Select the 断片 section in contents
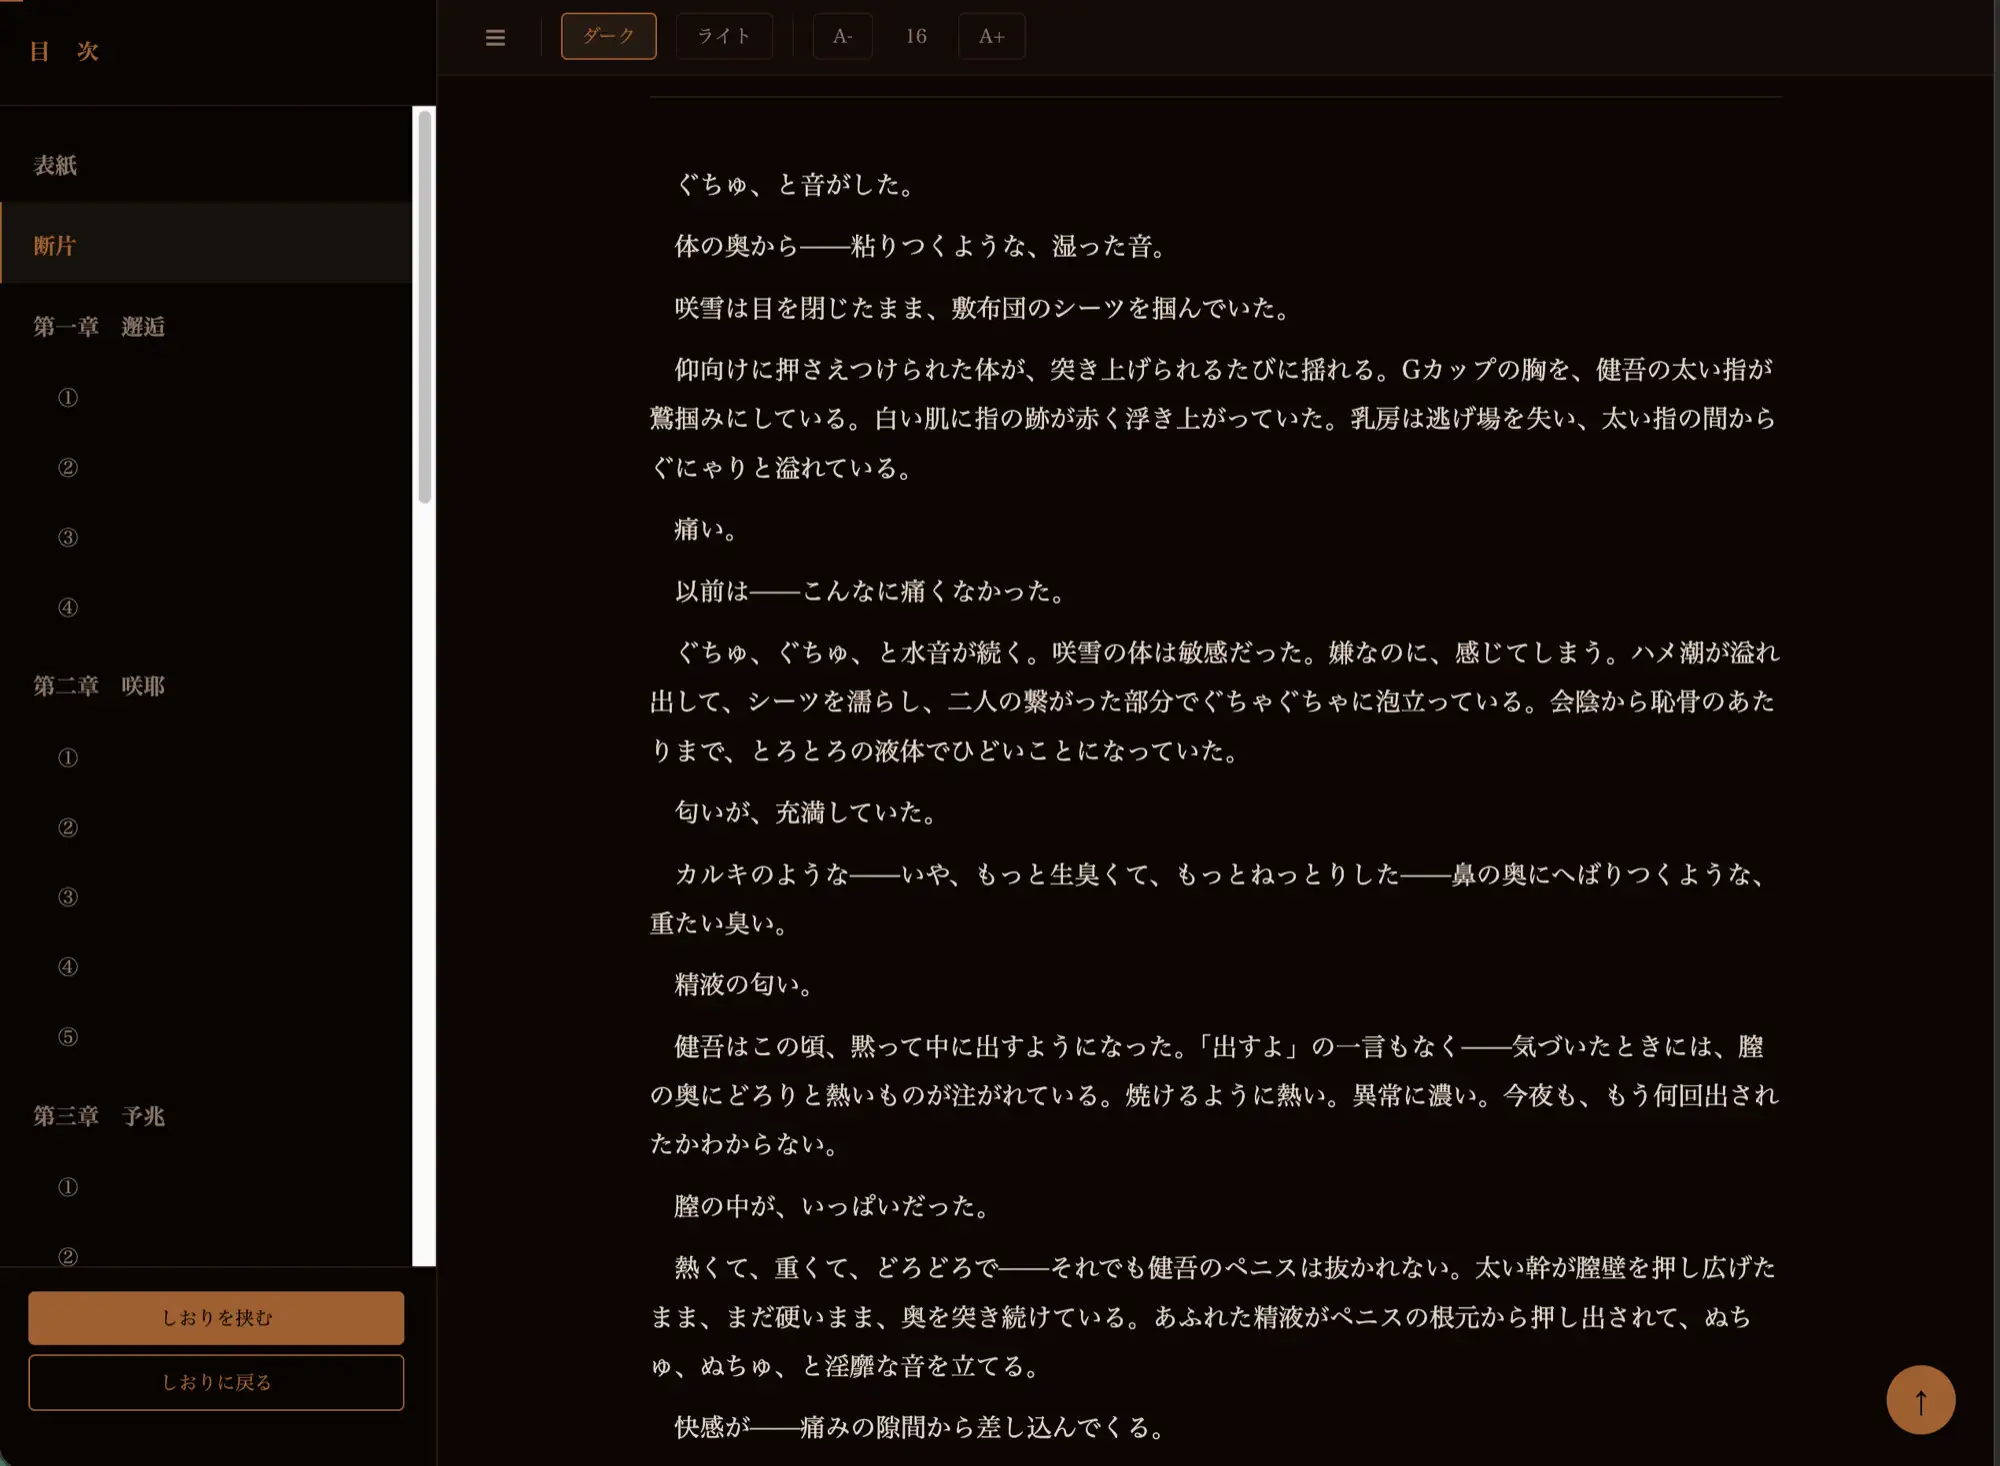The image size is (2000, 1466). coord(56,245)
